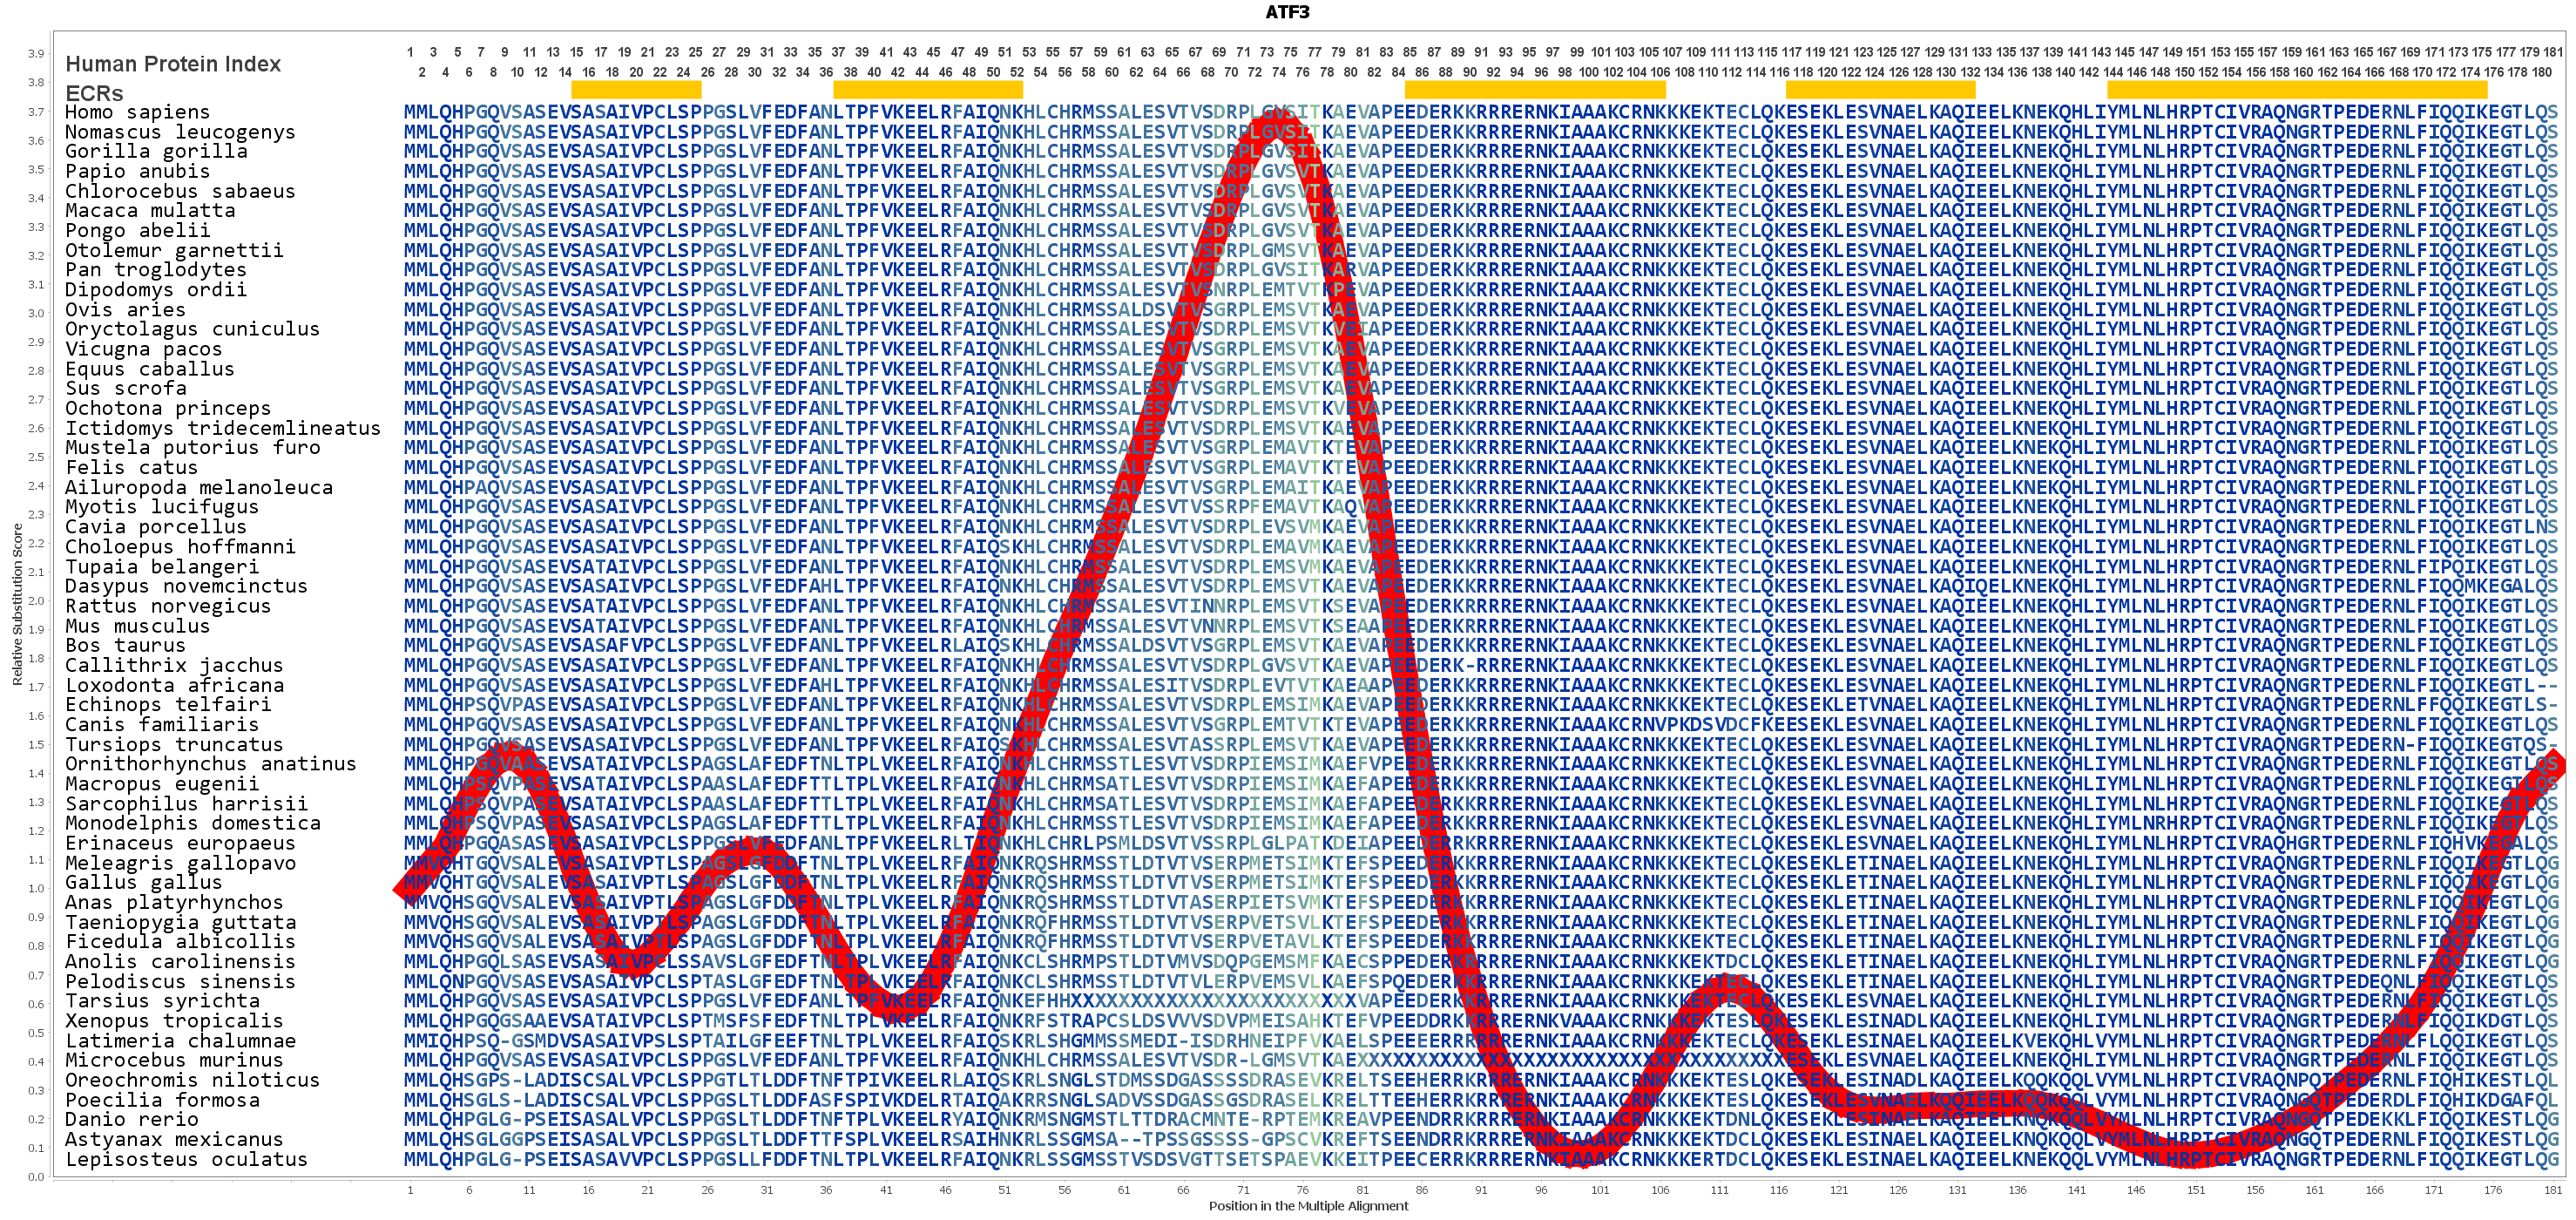Click the Relative Substitution Score axis label
The height and width of the screenshot is (1220, 2576).
(17, 605)
